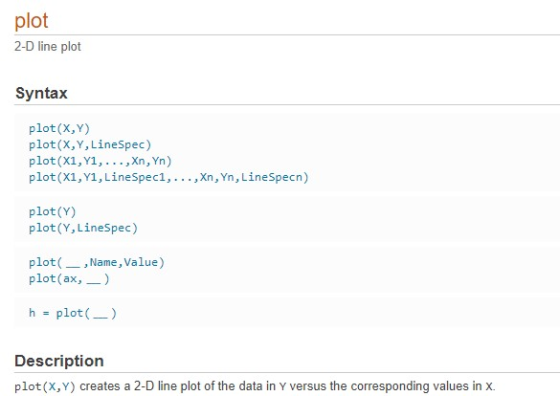The width and height of the screenshot is (560, 396).
Task: Click the orange plot page title
Action: (x=31, y=21)
